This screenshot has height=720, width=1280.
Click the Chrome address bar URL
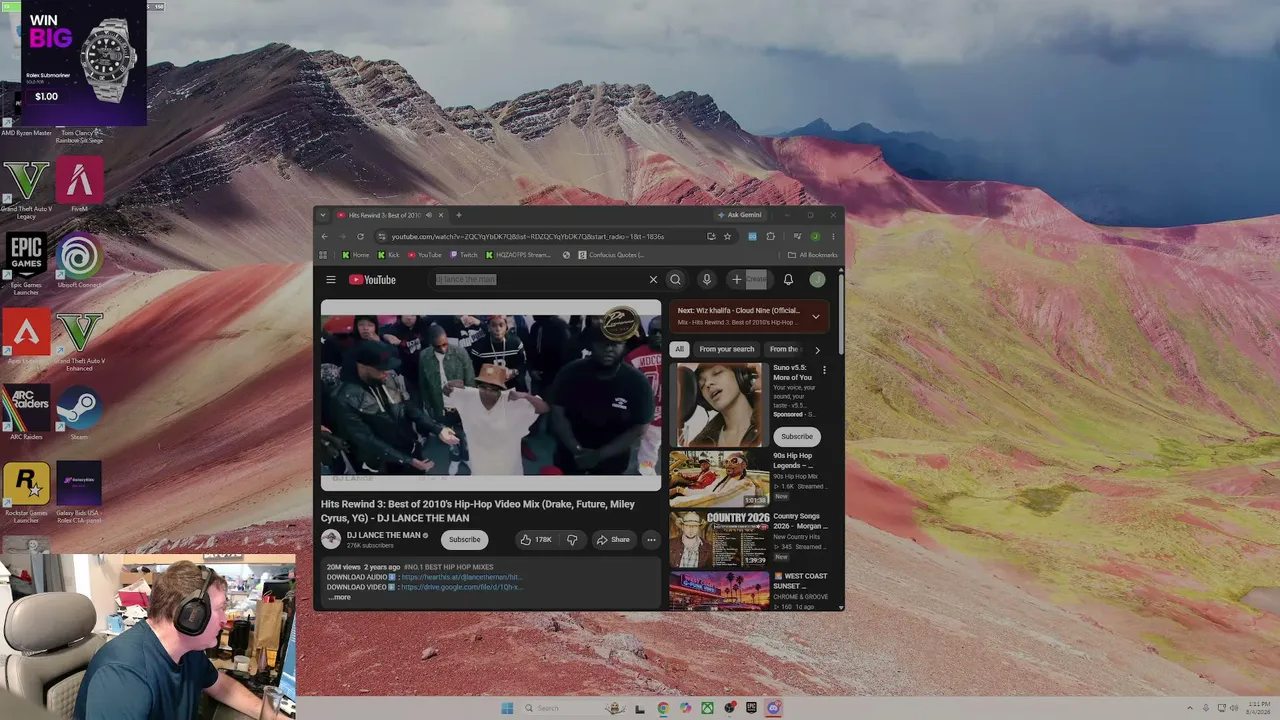coord(528,237)
